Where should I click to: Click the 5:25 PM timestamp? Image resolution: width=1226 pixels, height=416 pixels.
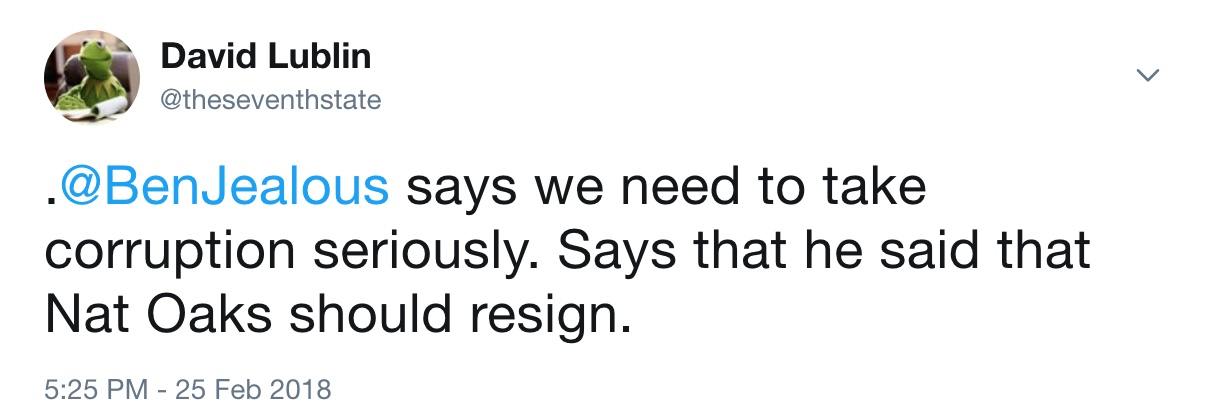coord(91,386)
